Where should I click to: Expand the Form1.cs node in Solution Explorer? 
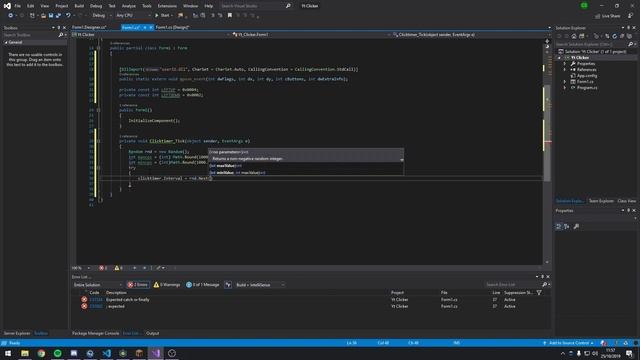pos(565,82)
